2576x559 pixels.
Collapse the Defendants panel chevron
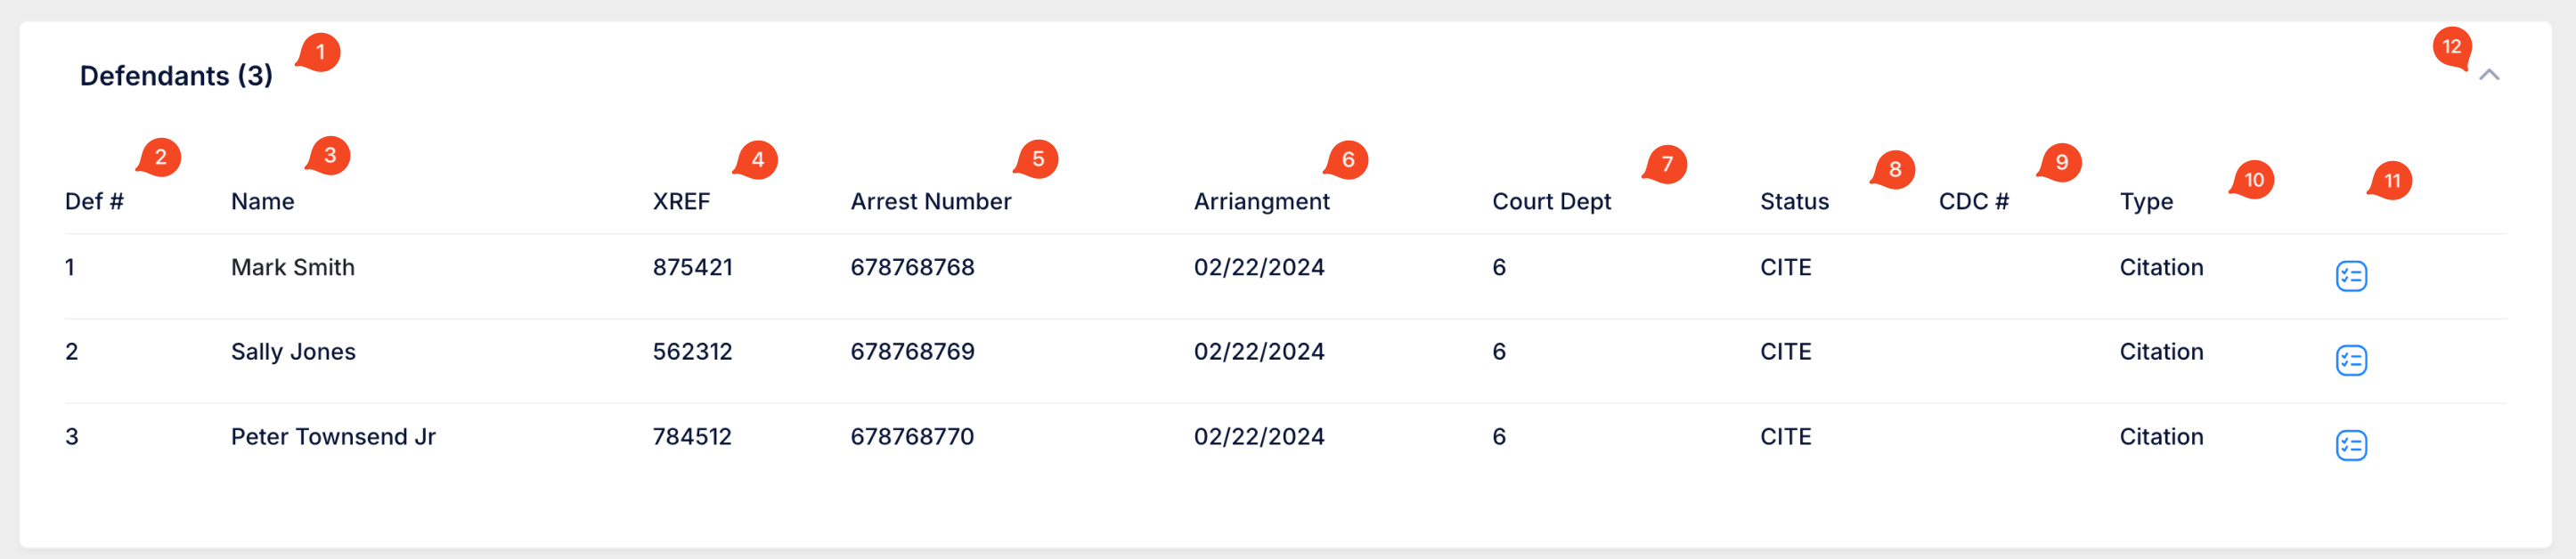point(2489,75)
